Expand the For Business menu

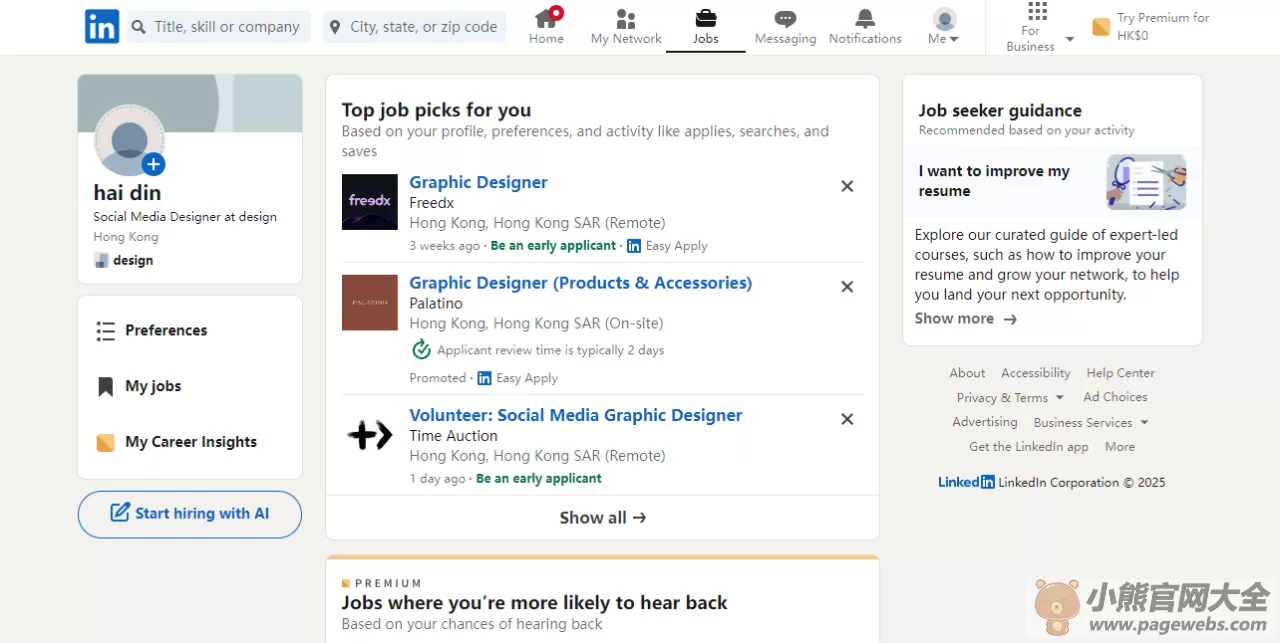[x=1040, y=27]
